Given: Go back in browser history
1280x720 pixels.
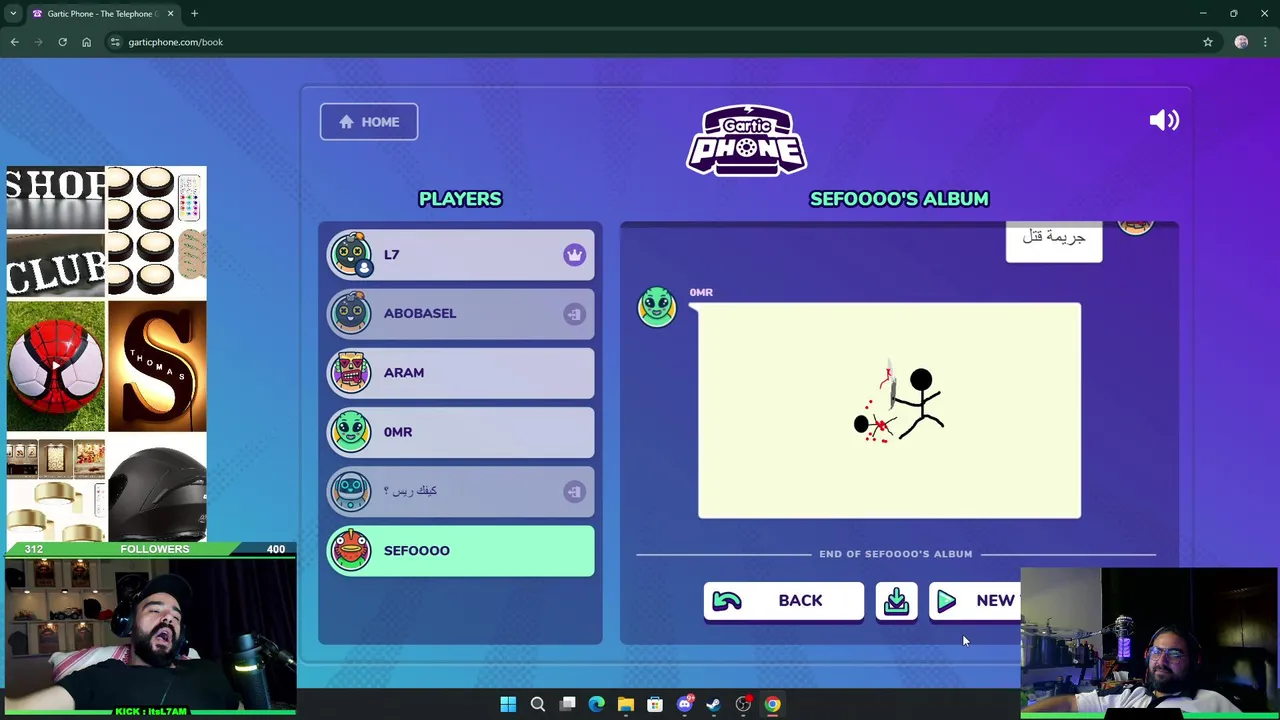Looking at the screenshot, I should [x=15, y=42].
